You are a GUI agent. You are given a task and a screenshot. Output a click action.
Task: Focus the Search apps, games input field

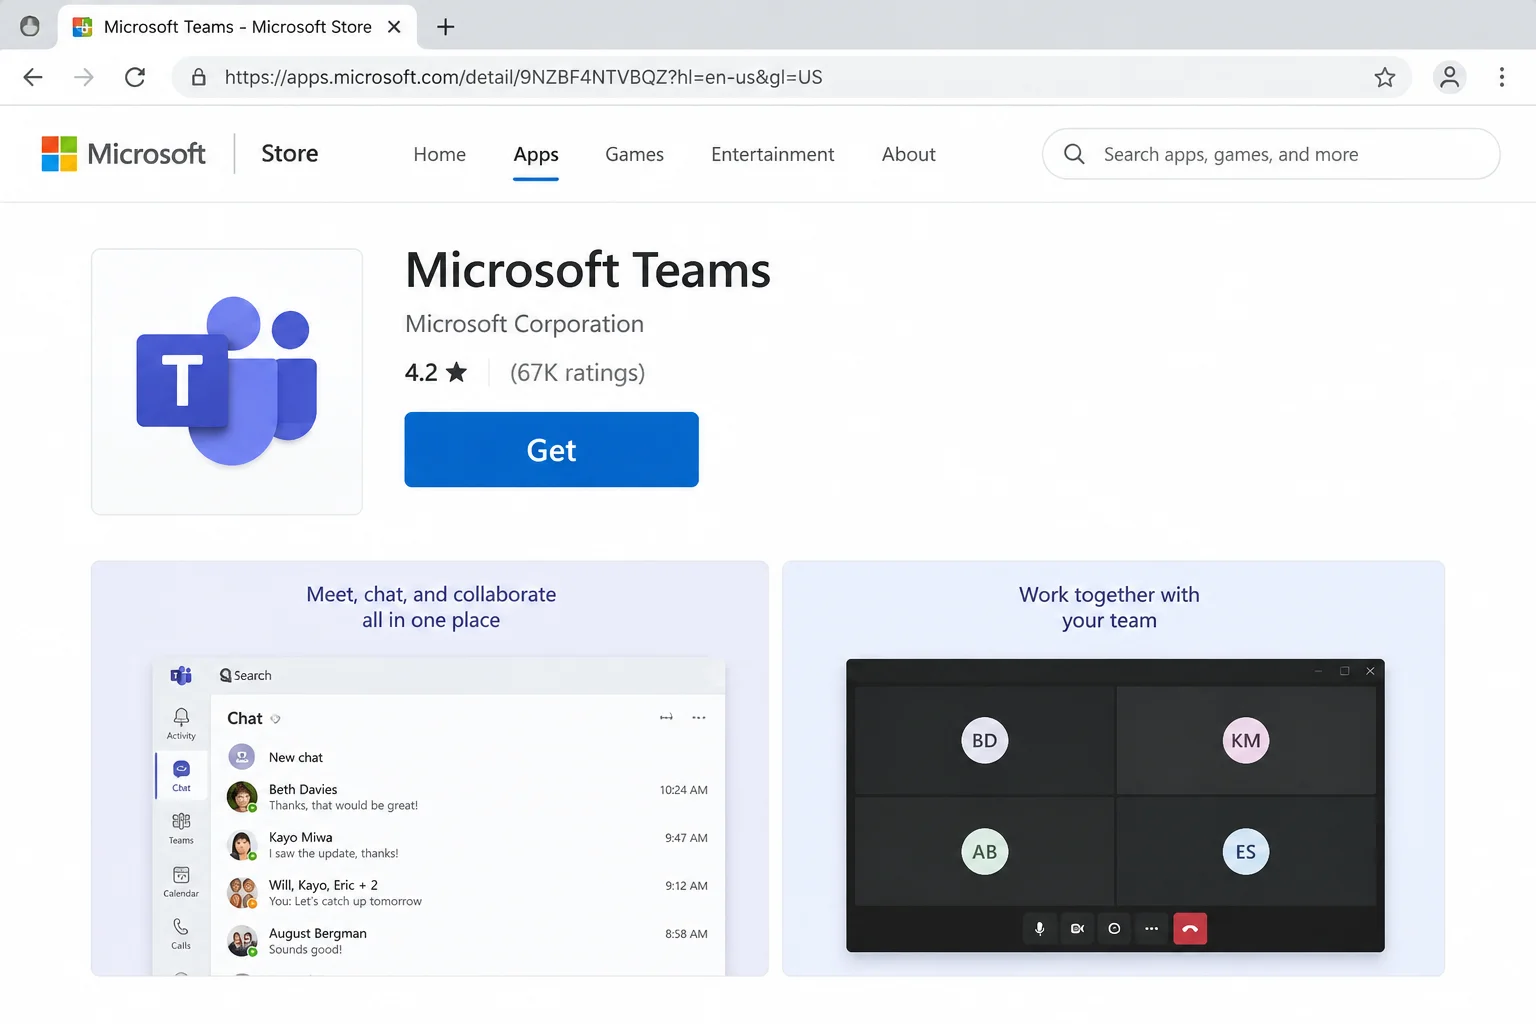pyautogui.click(x=1271, y=154)
